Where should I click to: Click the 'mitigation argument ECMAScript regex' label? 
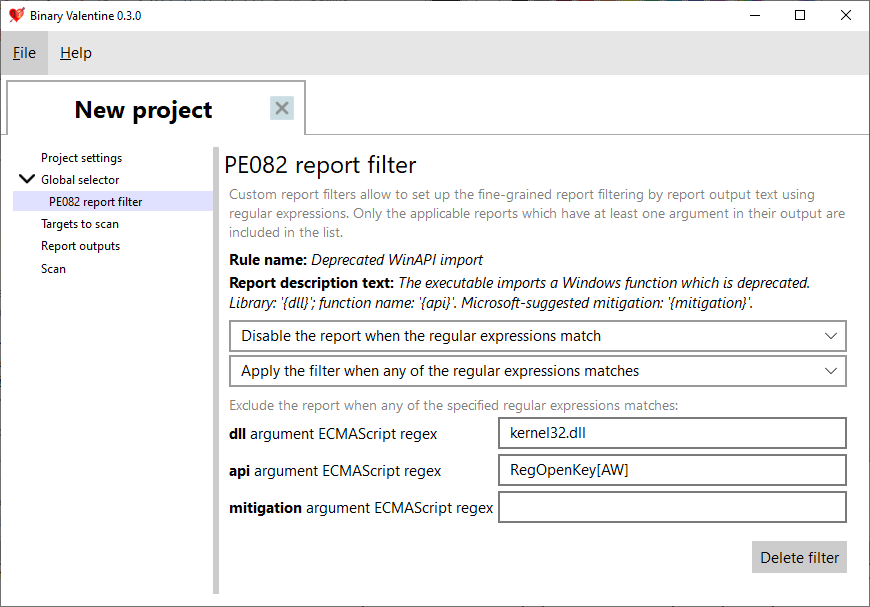pos(361,508)
